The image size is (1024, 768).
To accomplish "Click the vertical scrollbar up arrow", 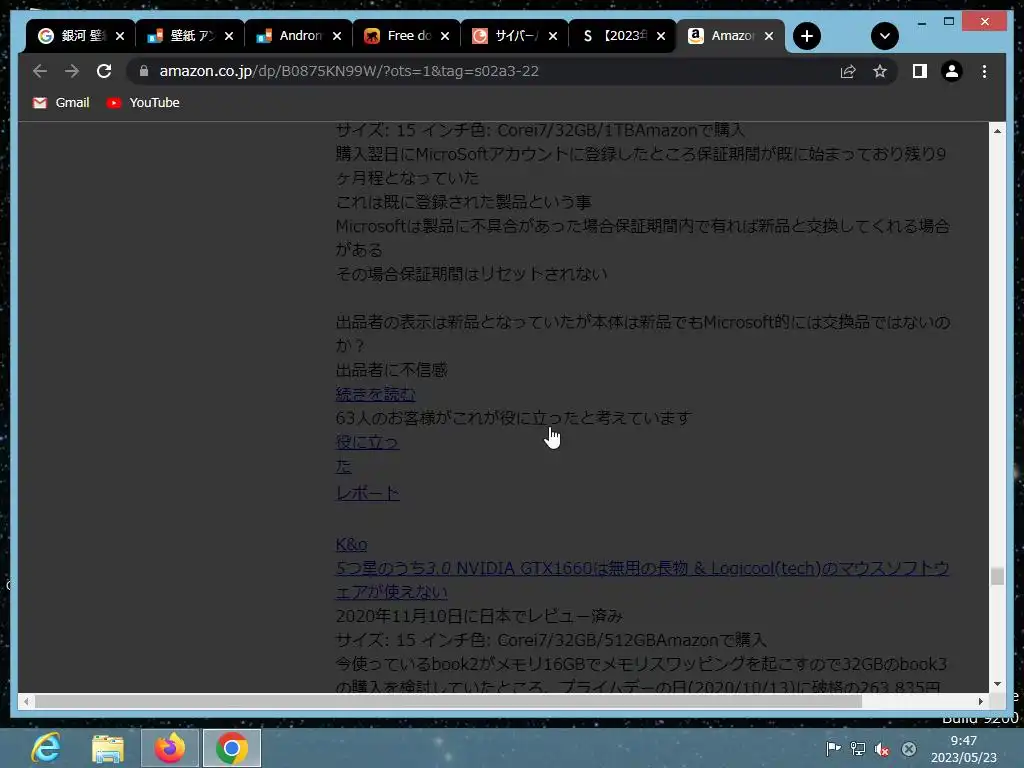I will pos(997,131).
